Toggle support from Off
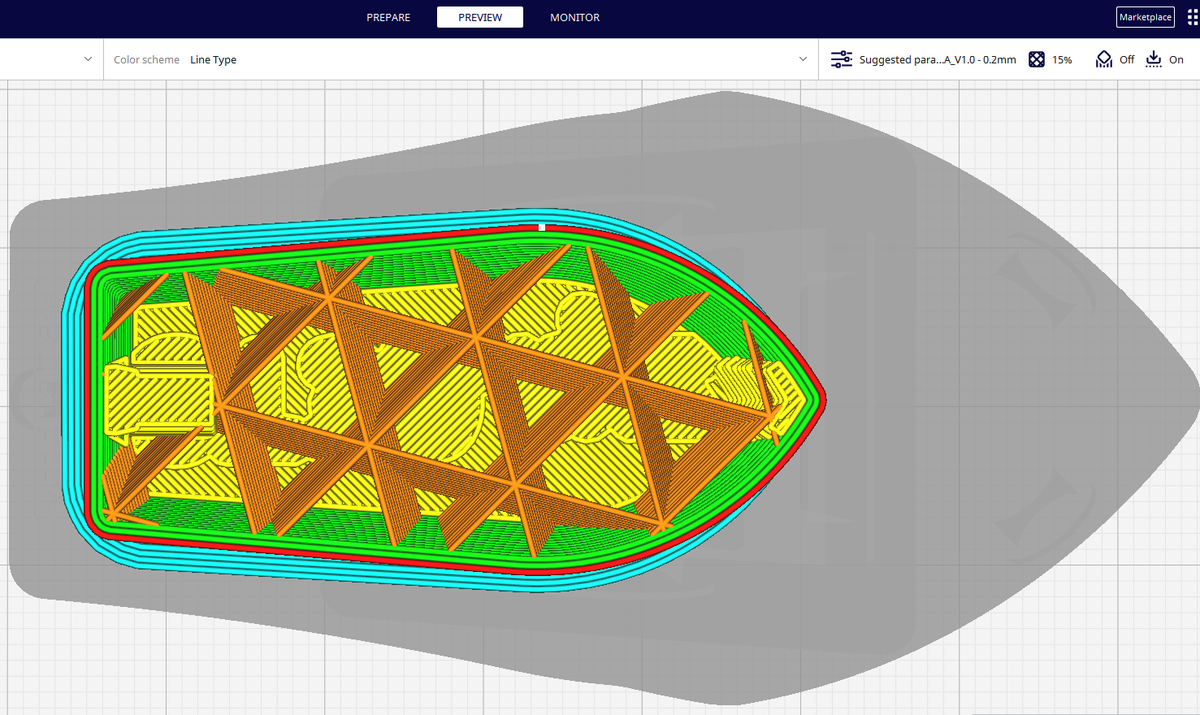Image resolution: width=1200 pixels, height=715 pixels. point(1125,59)
